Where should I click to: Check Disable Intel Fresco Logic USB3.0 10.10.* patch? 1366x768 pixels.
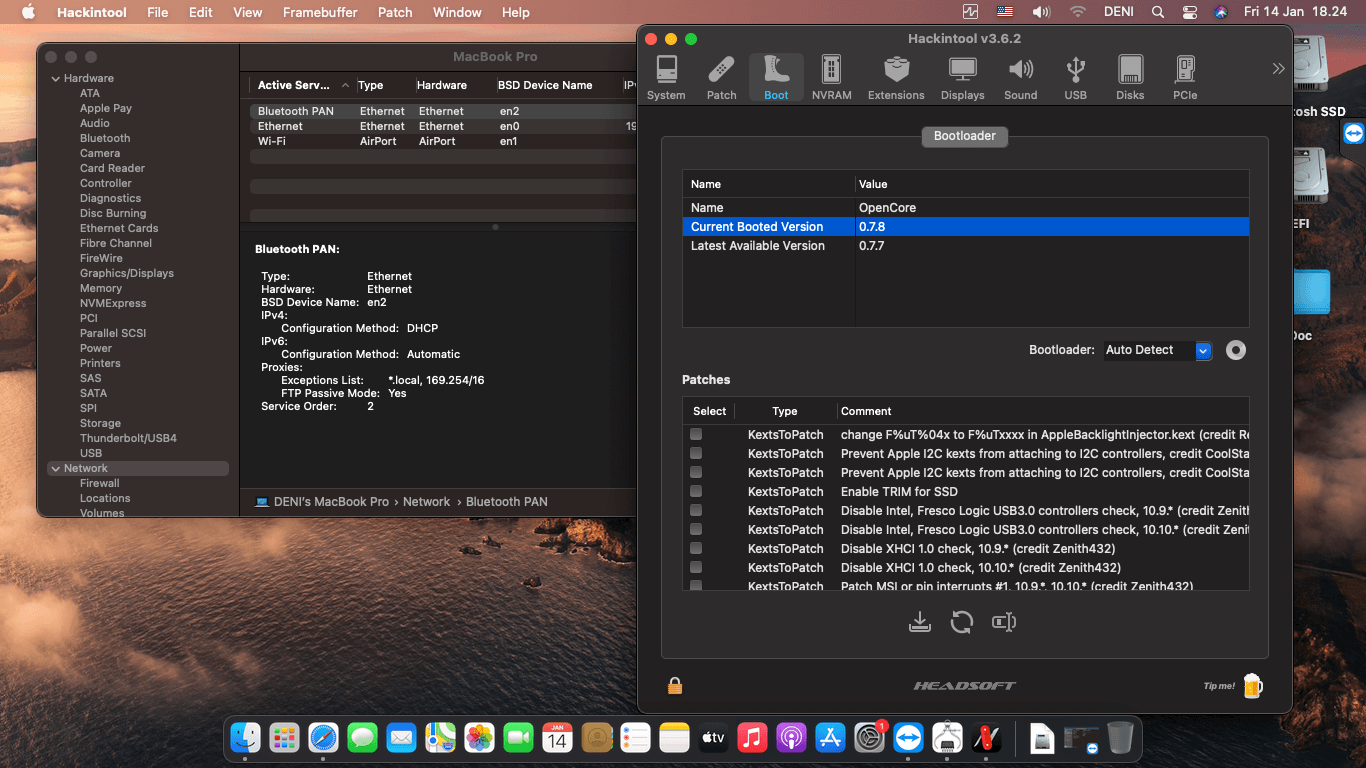point(696,530)
